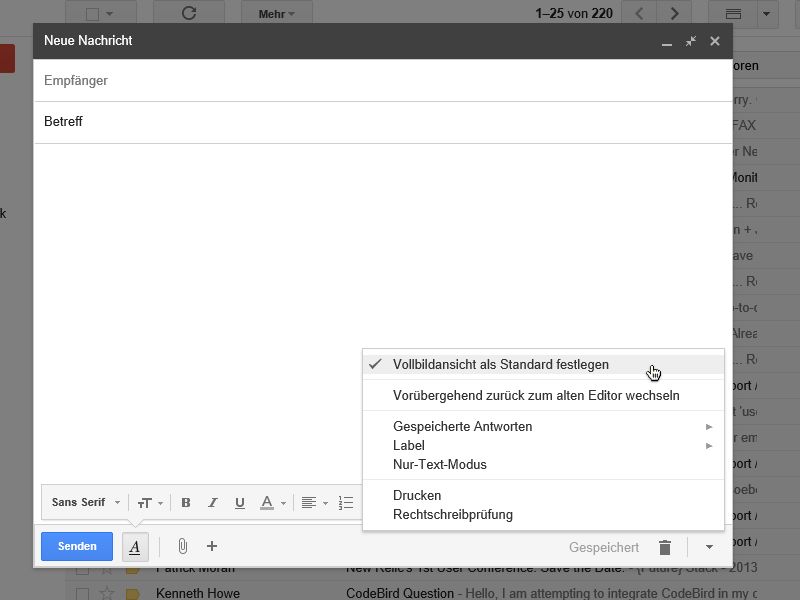Screen dimensions: 800x600
Task: Open Sans Serif font dropdown
Action: (x=86, y=502)
